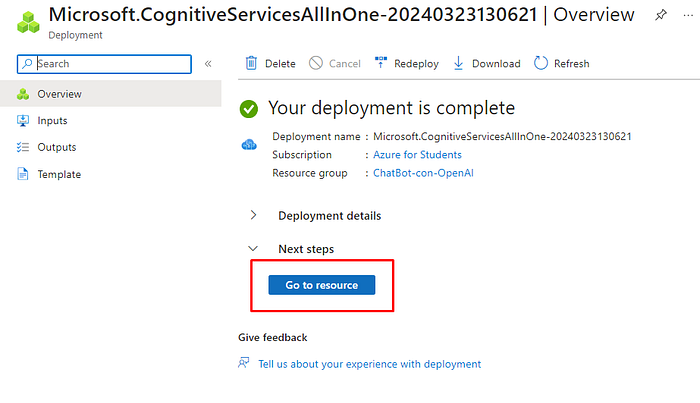Click the Download arrow icon
700x403 pixels.
point(458,63)
